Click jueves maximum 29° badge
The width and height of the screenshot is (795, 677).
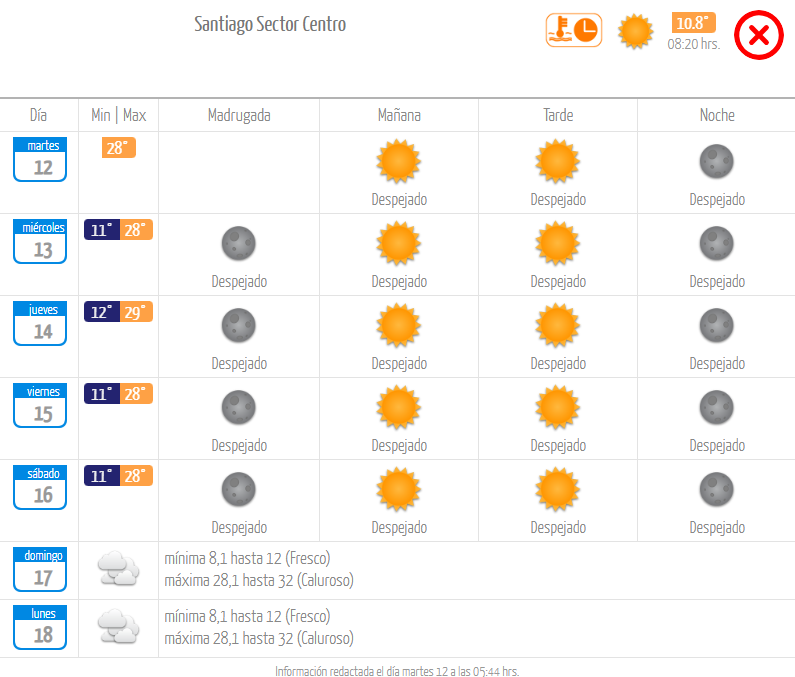136,312
